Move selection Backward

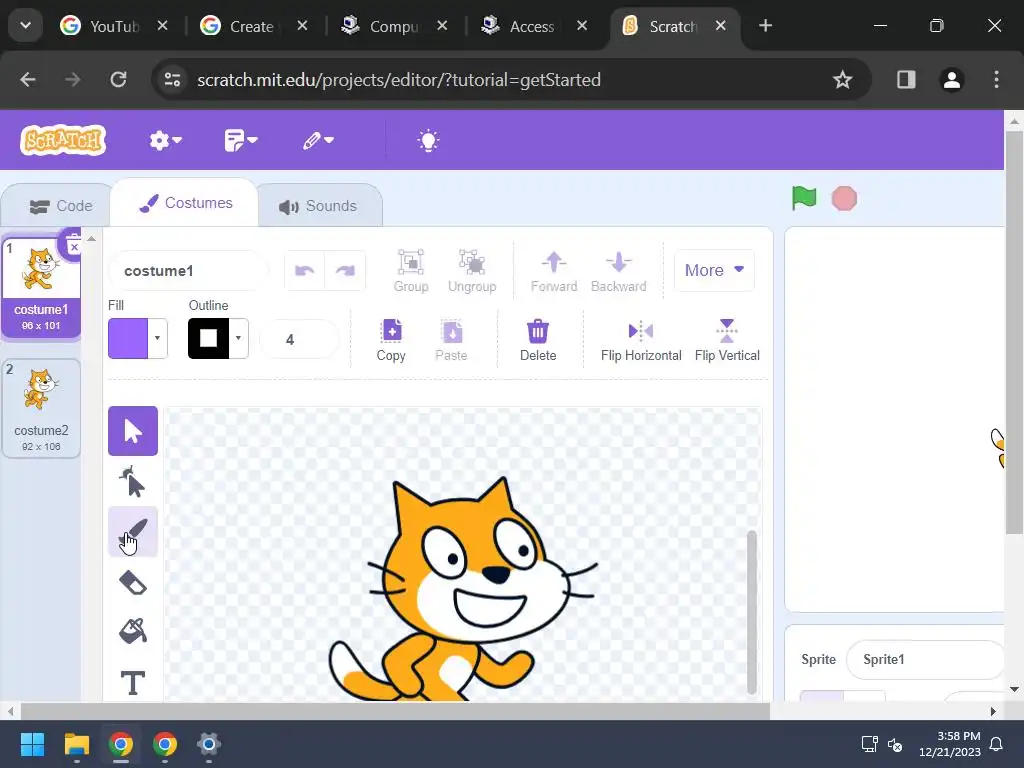tap(618, 271)
